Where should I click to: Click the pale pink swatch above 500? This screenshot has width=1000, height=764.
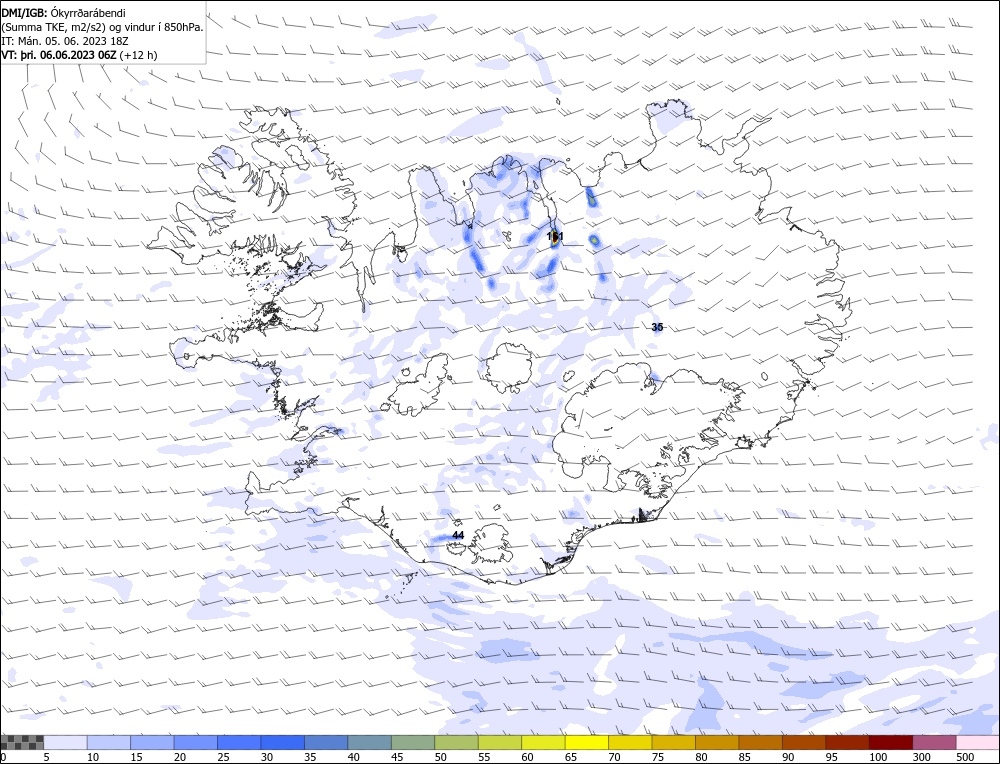(x=977, y=742)
